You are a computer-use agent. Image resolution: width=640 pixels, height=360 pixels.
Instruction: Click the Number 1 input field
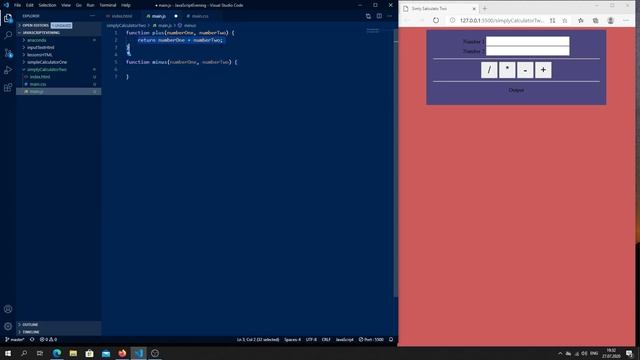tap(527, 41)
